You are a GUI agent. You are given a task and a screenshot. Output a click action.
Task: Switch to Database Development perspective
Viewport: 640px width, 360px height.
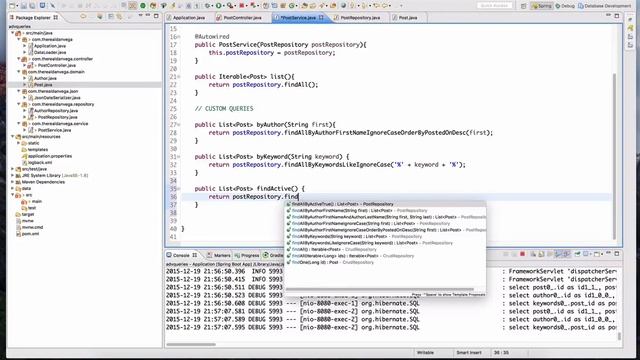(x=604, y=6)
